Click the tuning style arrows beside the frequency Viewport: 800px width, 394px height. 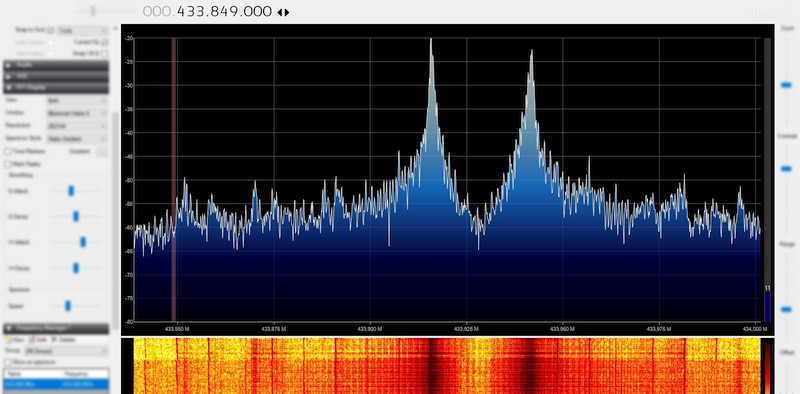tap(283, 12)
